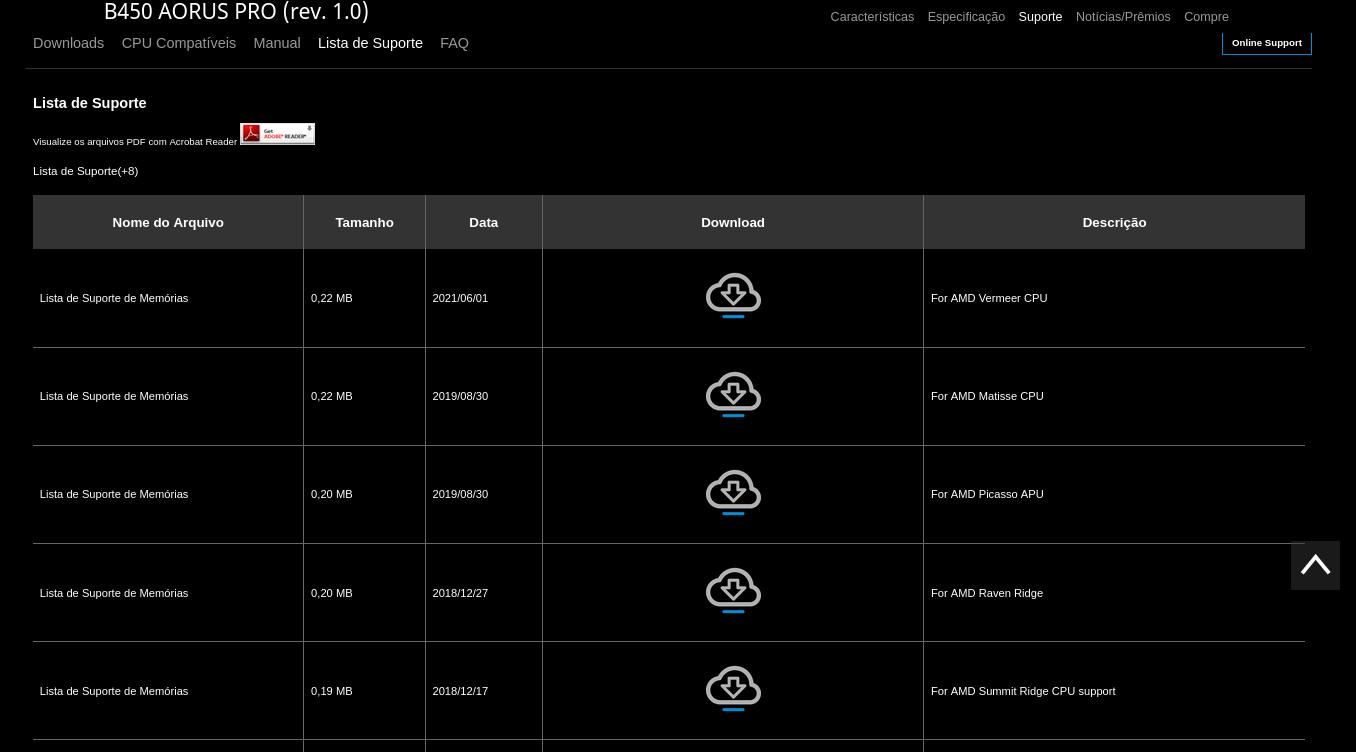Open Notícias/Prêmios in the top navigation
Screen dimensions: 1356x752
1123,17
